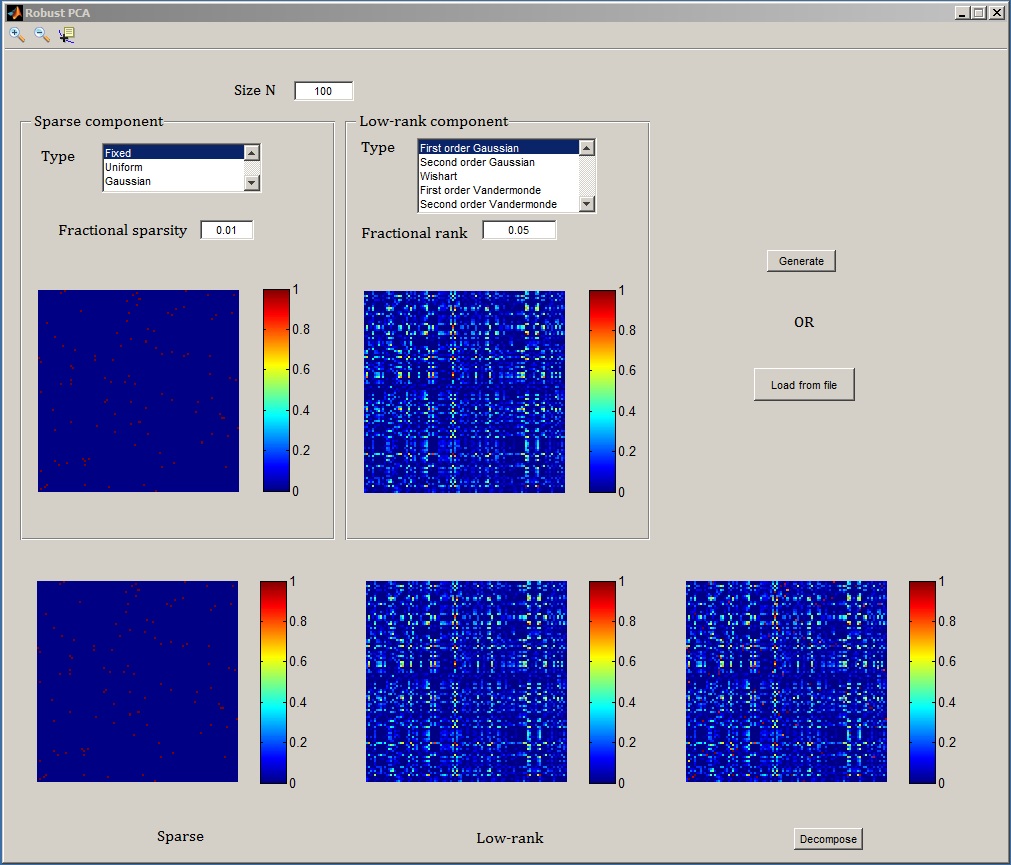Image resolution: width=1011 pixels, height=865 pixels.
Task: Focus the Size N input field
Action: tap(323, 91)
